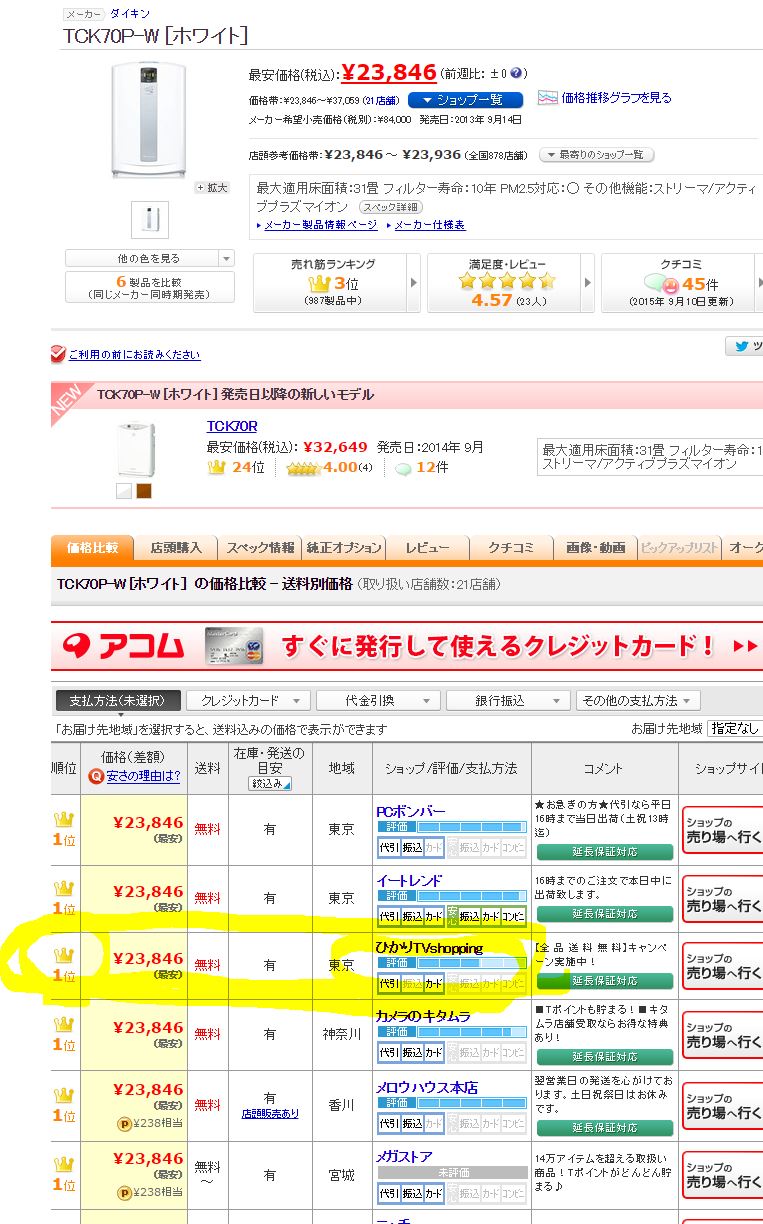This screenshot has width=763, height=1224.
Task: Select the brown color swatch under TCK70R
Action: [x=143, y=491]
